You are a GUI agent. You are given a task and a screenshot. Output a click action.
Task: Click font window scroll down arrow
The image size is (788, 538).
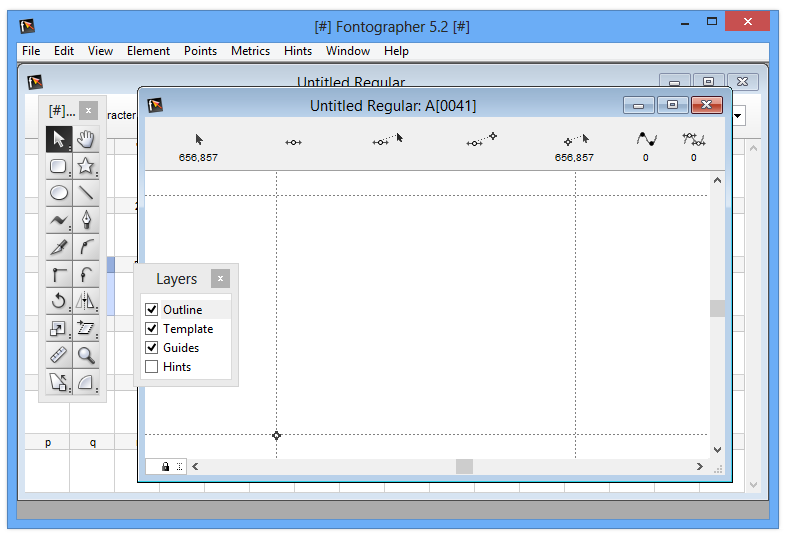[x=753, y=485]
